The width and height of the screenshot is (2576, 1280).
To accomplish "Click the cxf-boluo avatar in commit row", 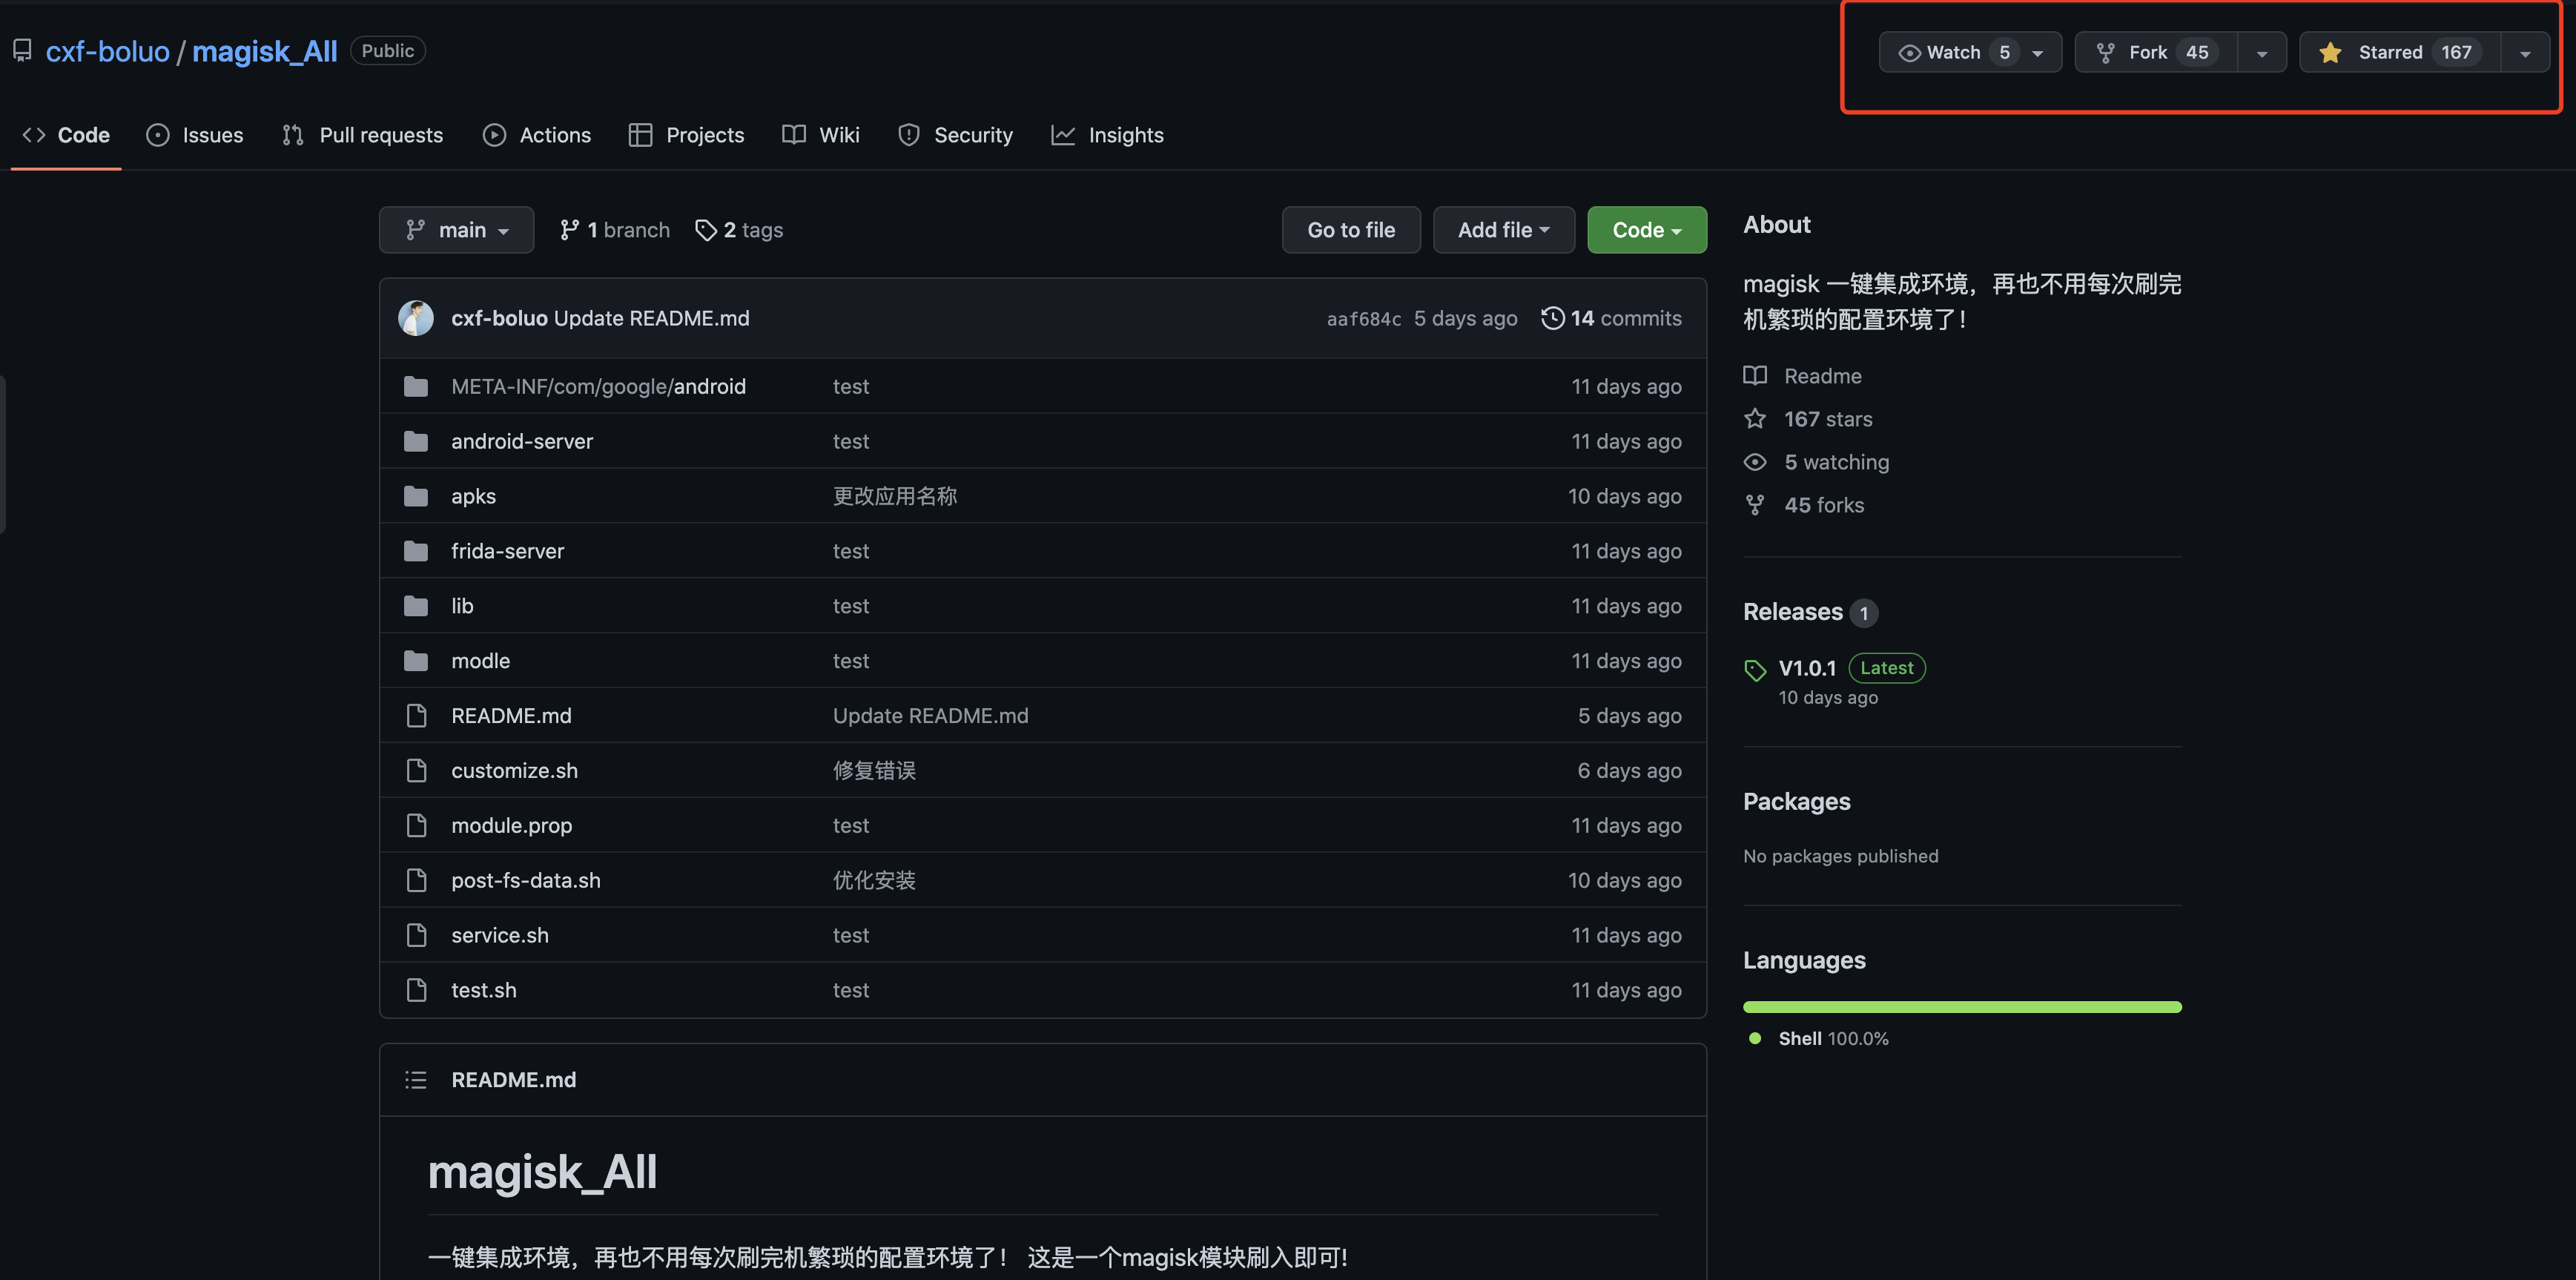I will pyautogui.click(x=416, y=318).
